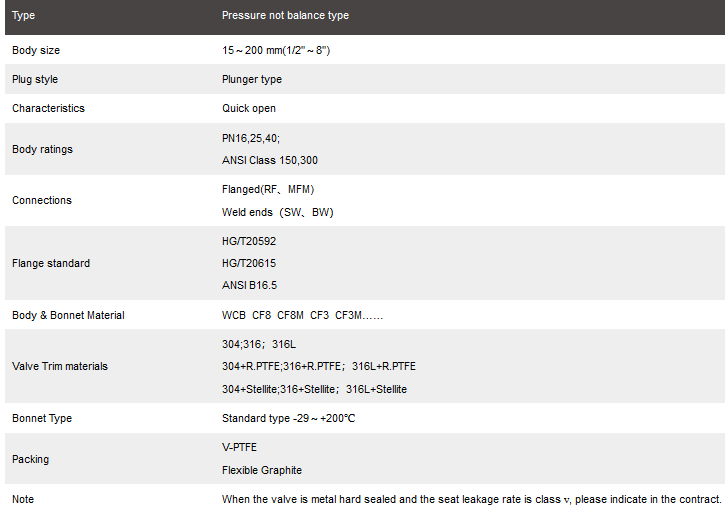The width and height of the screenshot is (725, 521).
Task: Click the Note about metal hard sealed valve
Action: tap(471, 498)
